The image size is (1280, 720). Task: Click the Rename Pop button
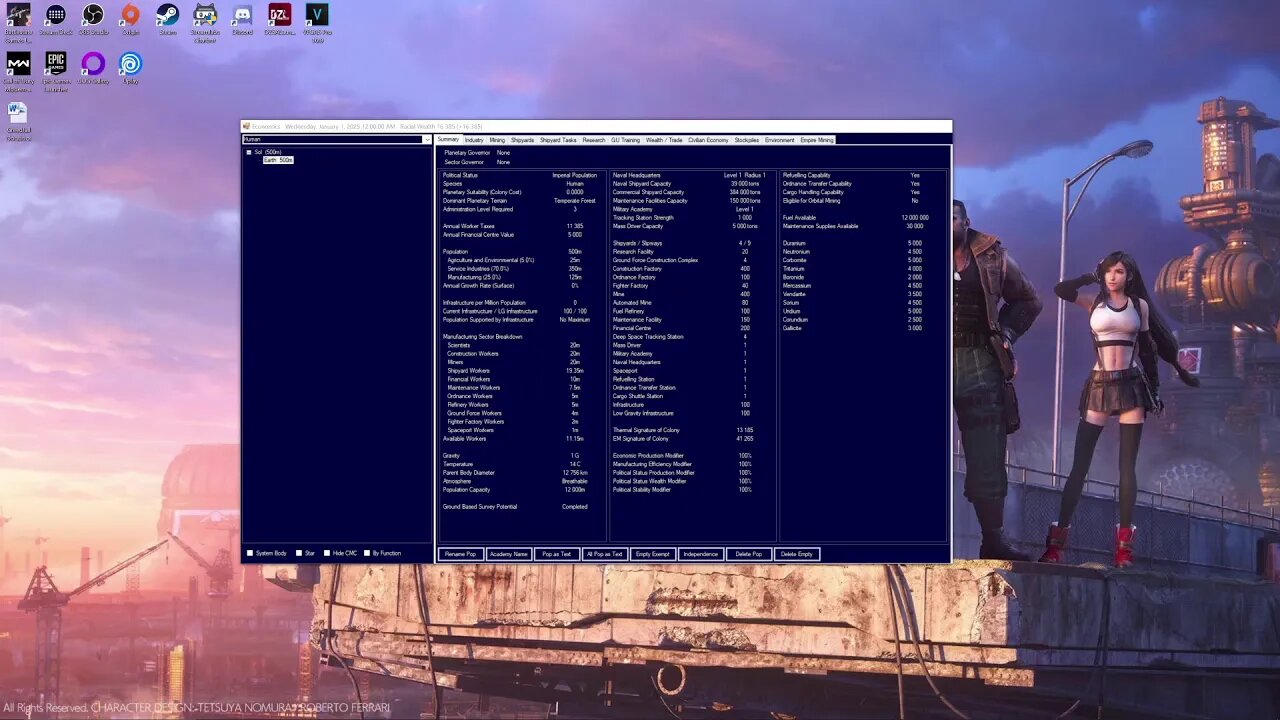(x=461, y=554)
